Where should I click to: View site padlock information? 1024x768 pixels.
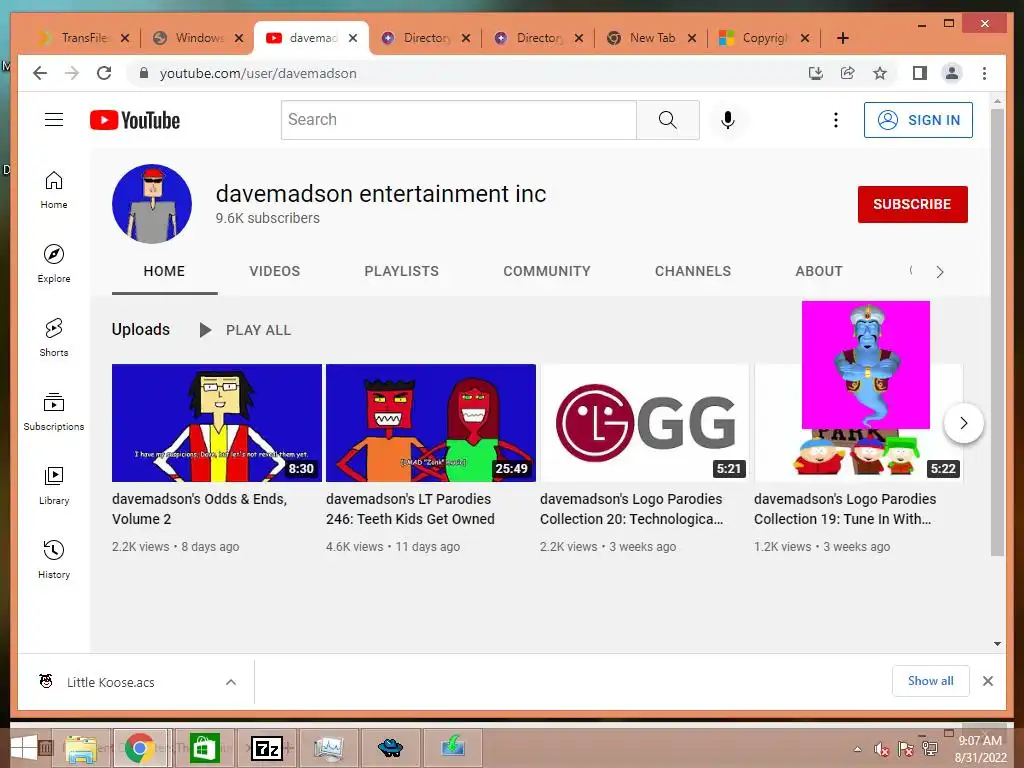[144, 73]
